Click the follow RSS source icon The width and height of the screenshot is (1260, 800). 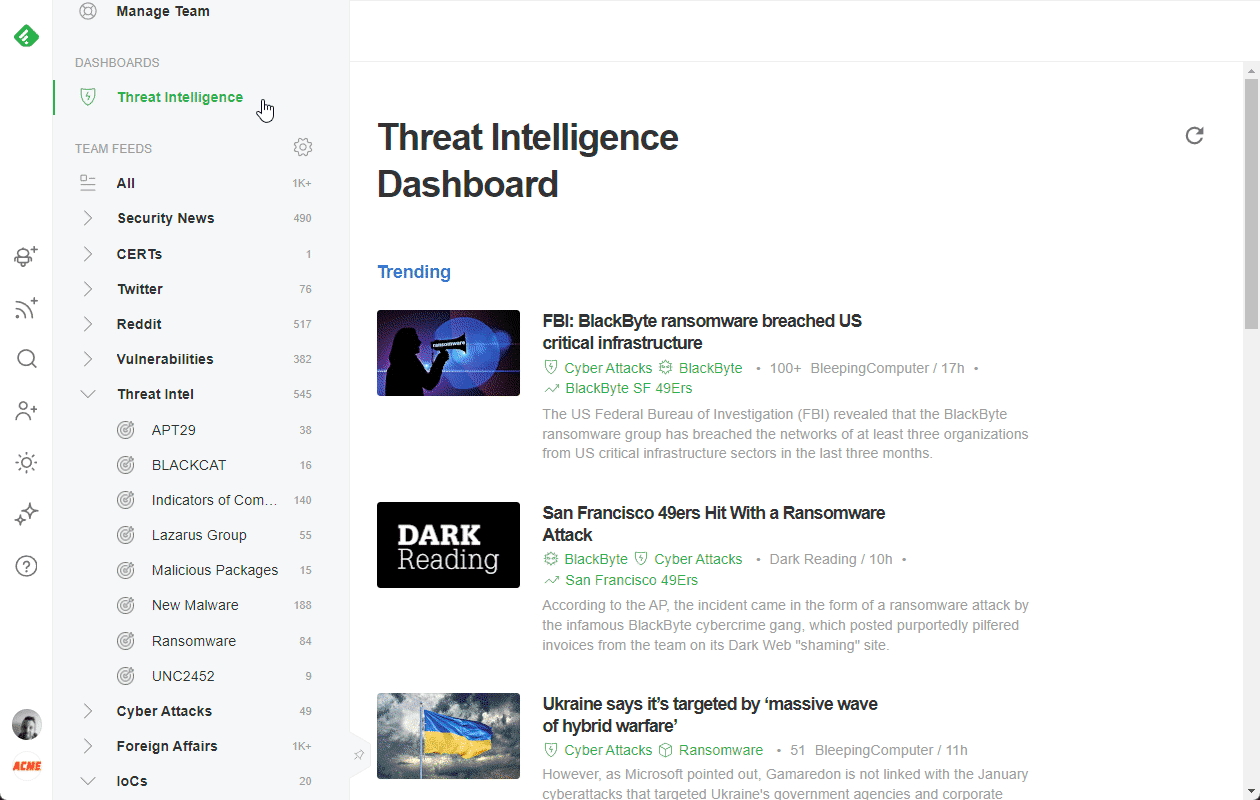[x=26, y=308]
